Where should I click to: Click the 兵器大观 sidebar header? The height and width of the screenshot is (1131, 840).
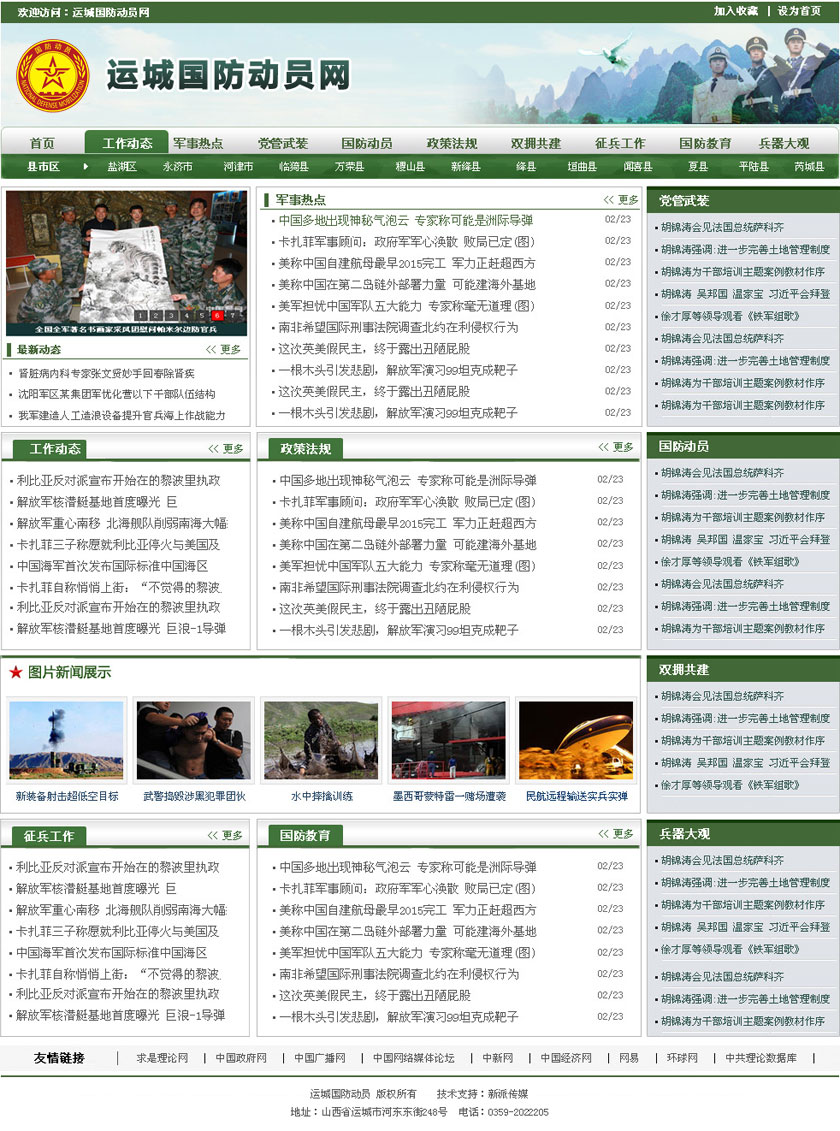coord(743,834)
